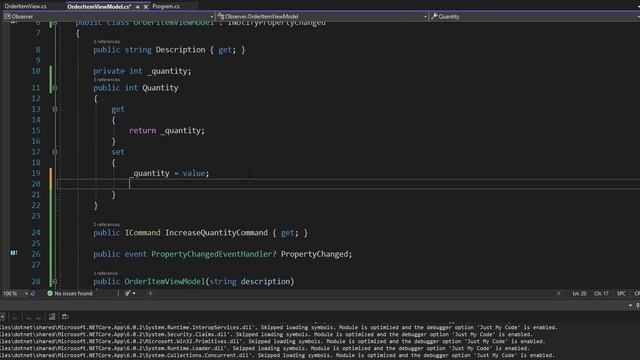This screenshot has height=360, width=640.
Task: Click the references CodeLens above Quantity property
Action: [107, 80]
